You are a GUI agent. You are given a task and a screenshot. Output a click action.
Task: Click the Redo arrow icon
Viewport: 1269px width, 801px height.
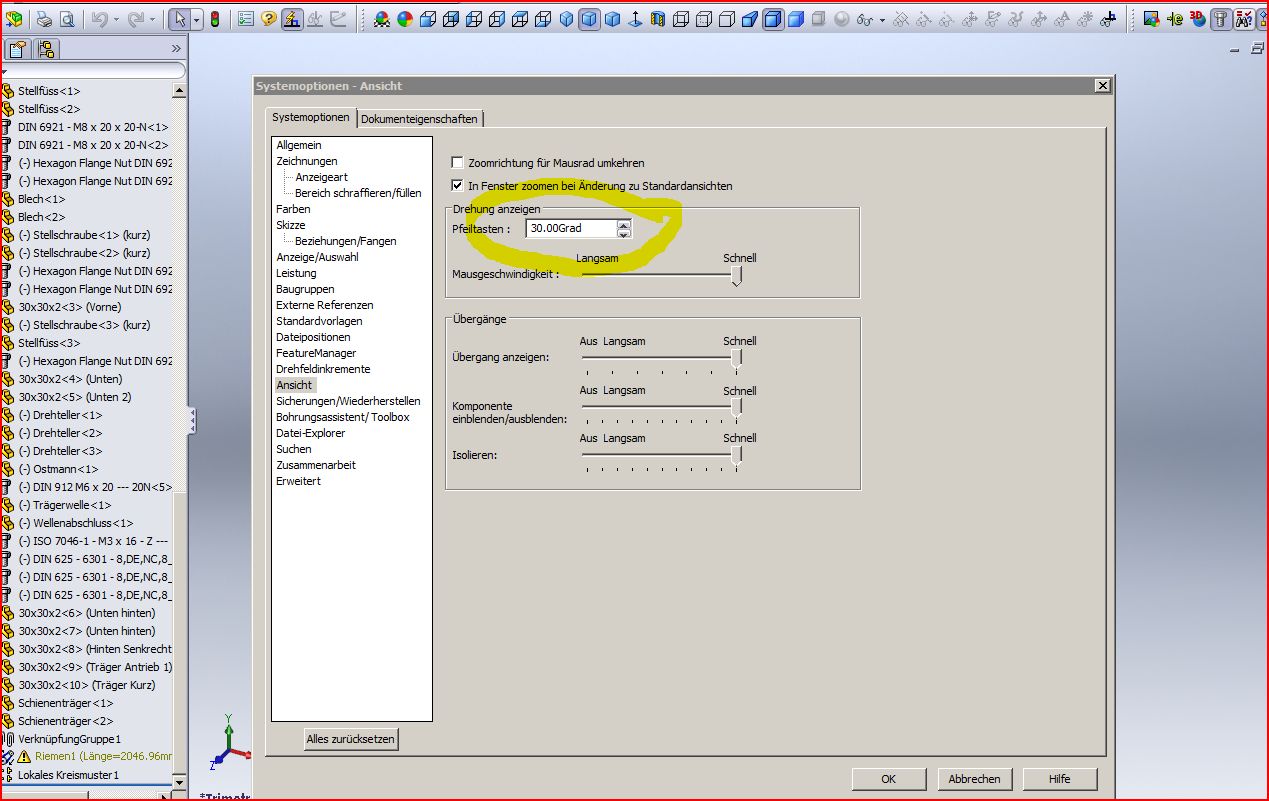[136, 19]
